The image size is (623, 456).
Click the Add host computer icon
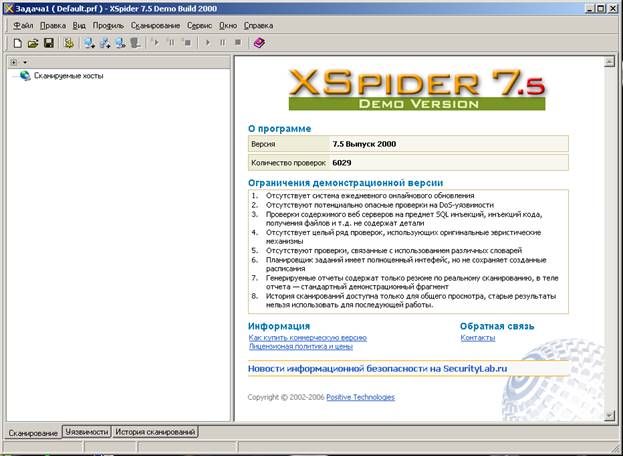(89, 43)
